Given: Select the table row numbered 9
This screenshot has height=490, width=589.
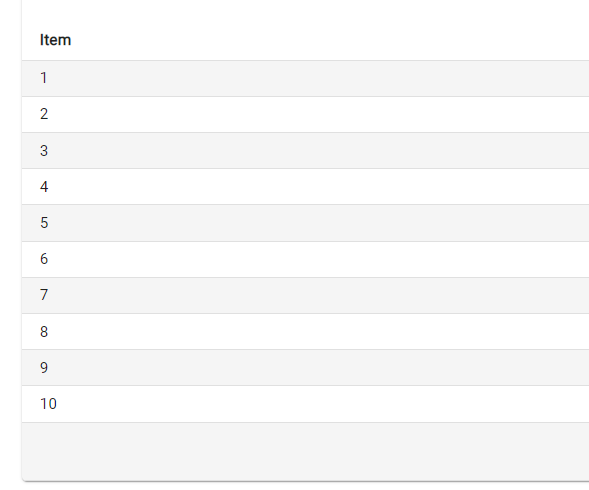Looking at the screenshot, I should (305, 368).
